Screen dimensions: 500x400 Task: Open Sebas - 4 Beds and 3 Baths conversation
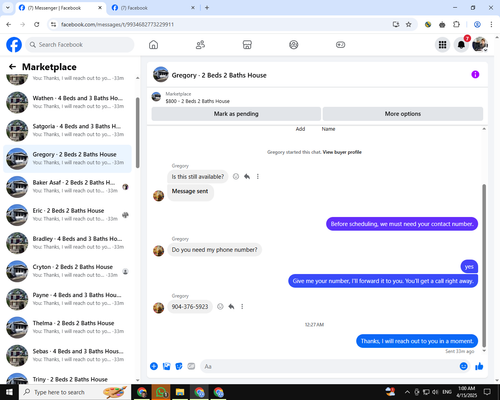[x=67, y=355]
